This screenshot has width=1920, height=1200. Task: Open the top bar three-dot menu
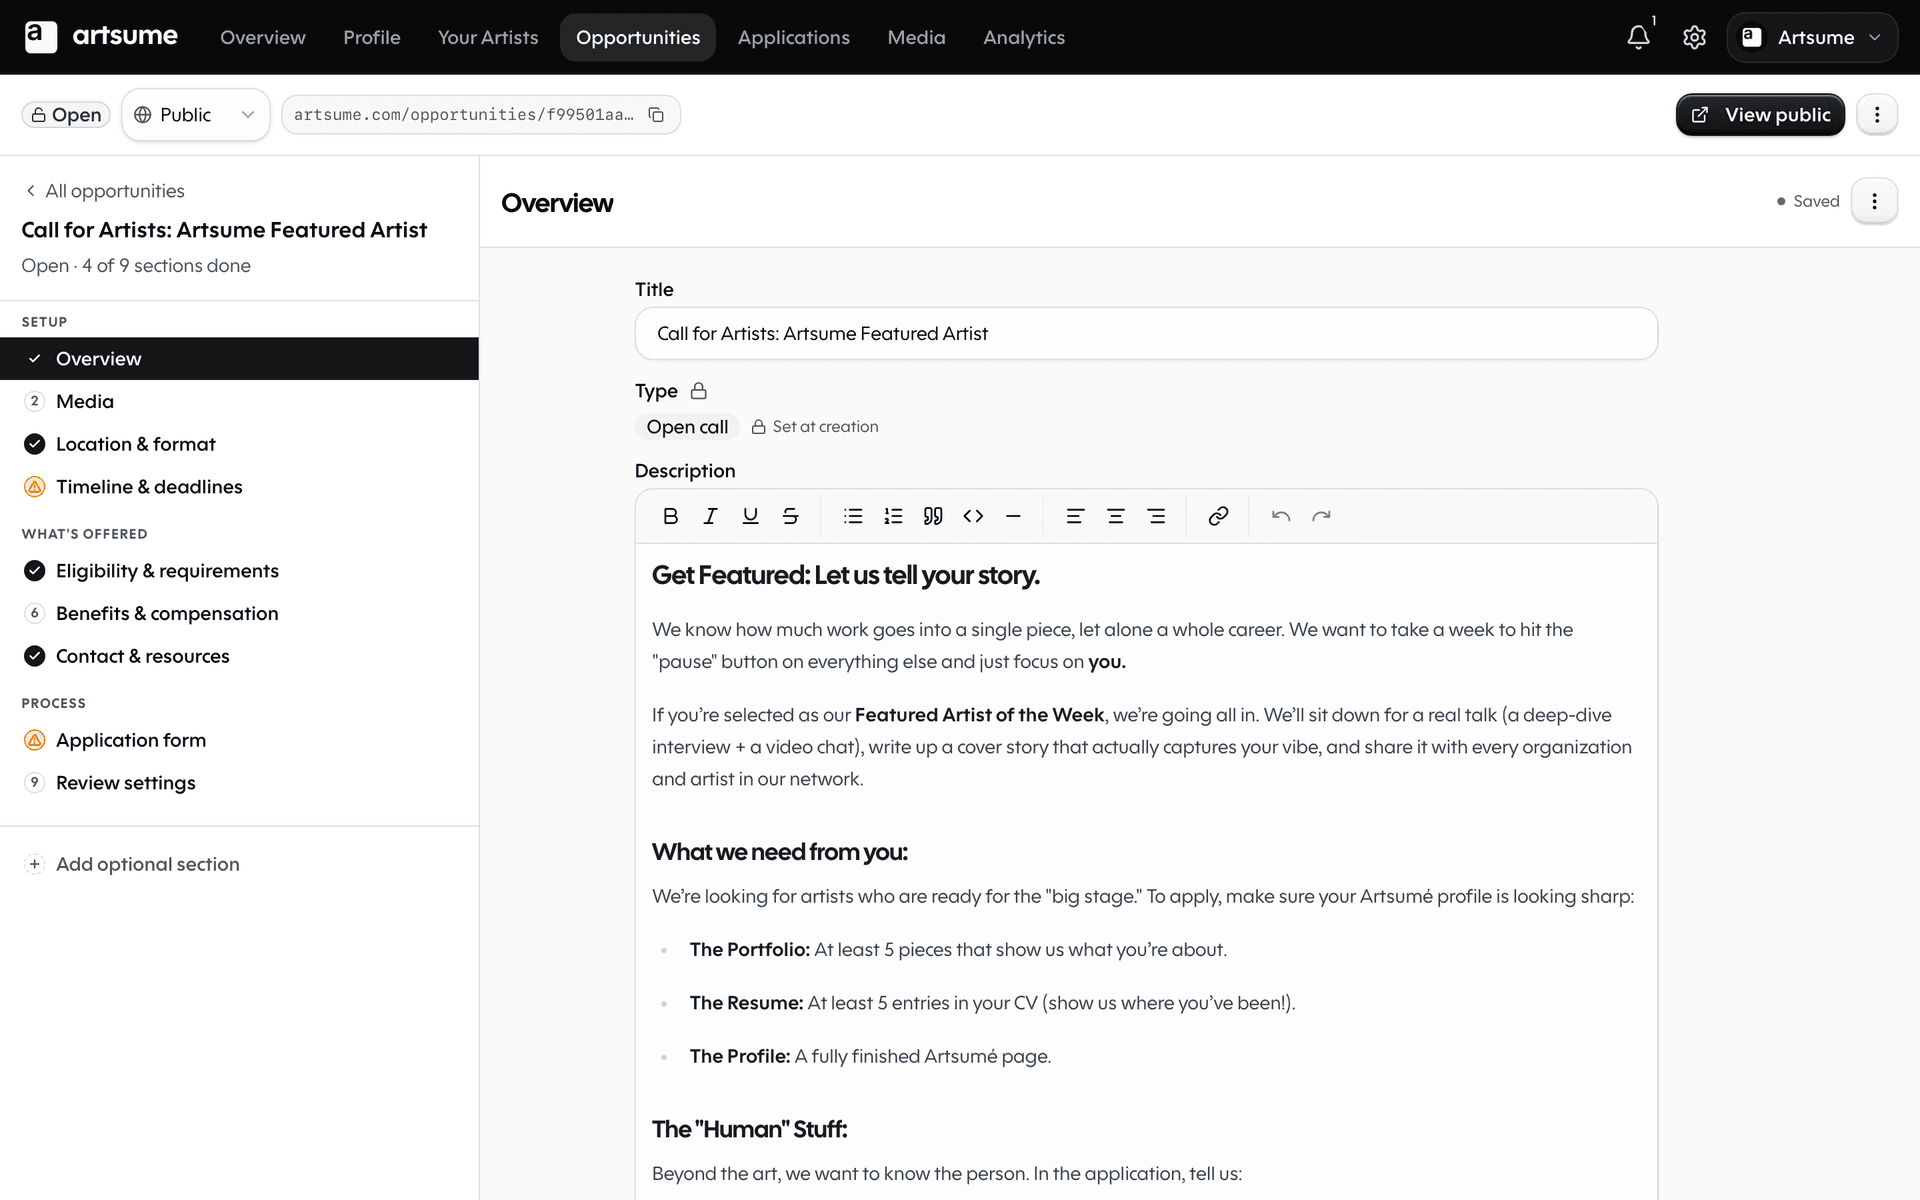1877,115
